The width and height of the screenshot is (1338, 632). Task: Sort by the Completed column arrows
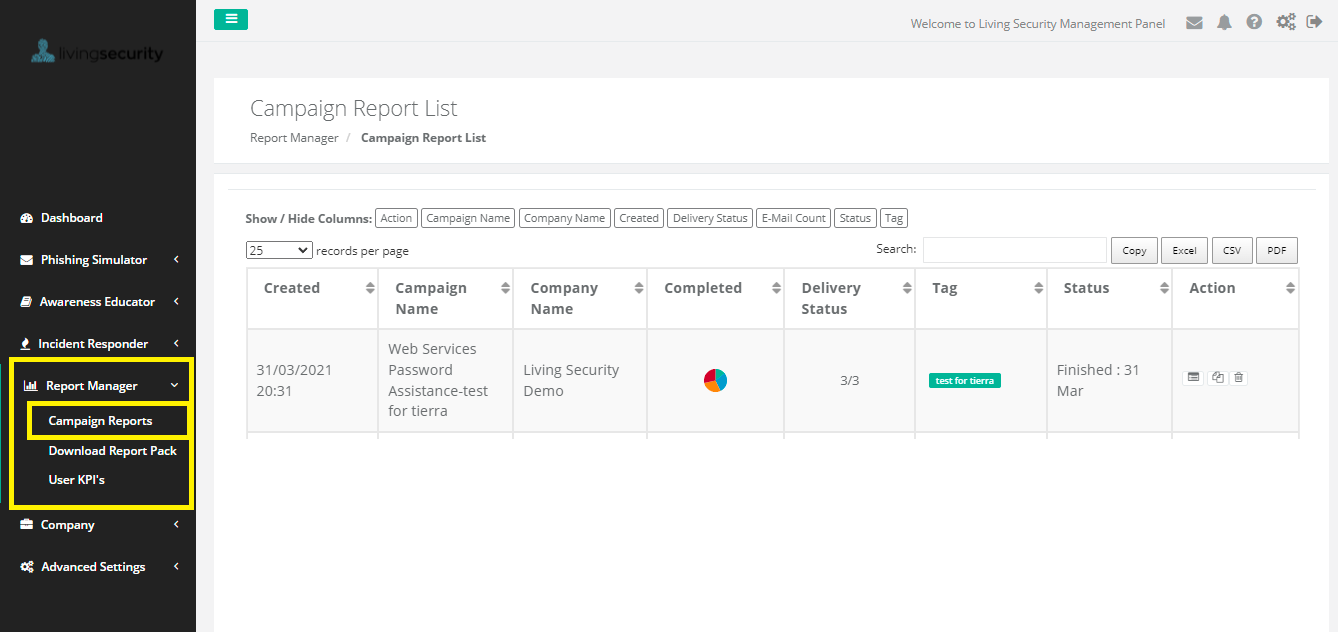point(776,288)
